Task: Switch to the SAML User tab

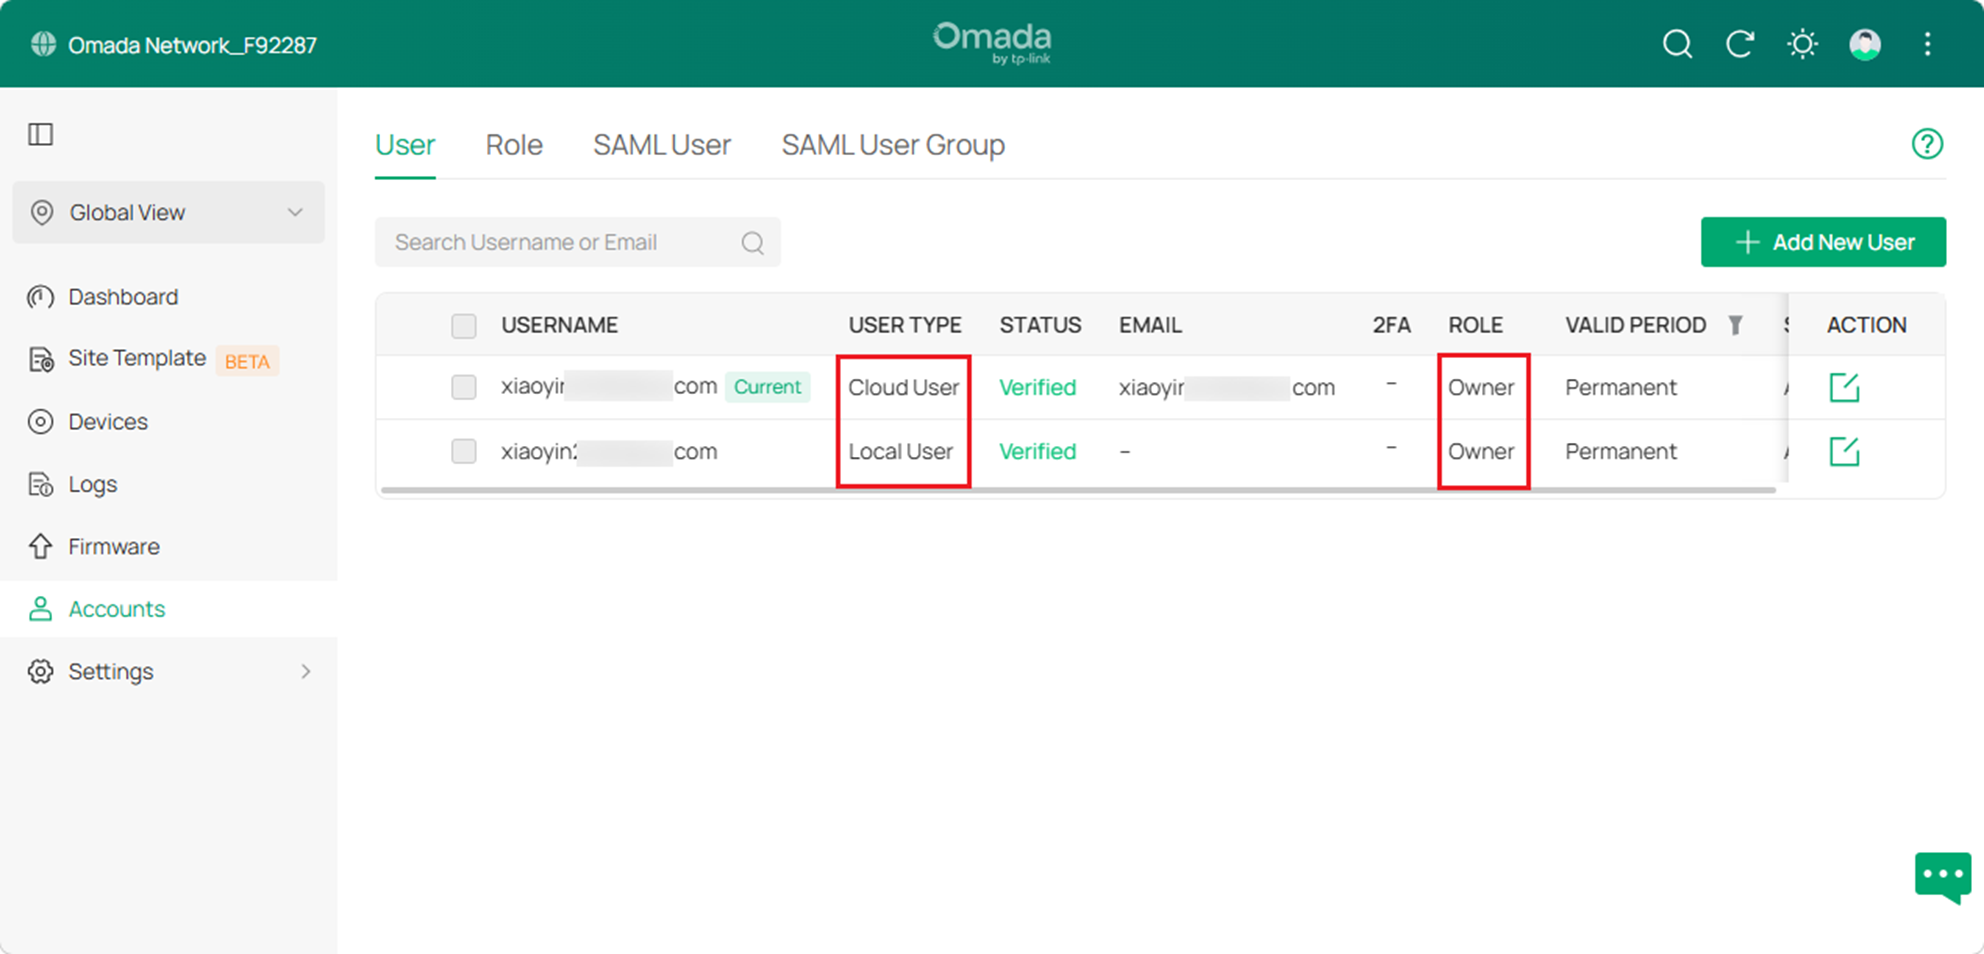Action: coord(662,145)
